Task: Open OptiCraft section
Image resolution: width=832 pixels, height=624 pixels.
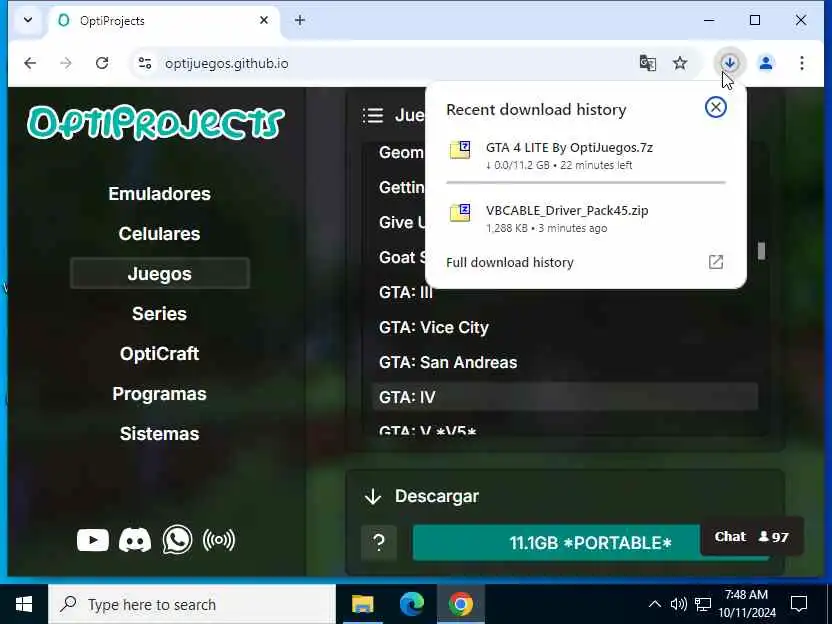Action: (x=159, y=353)
